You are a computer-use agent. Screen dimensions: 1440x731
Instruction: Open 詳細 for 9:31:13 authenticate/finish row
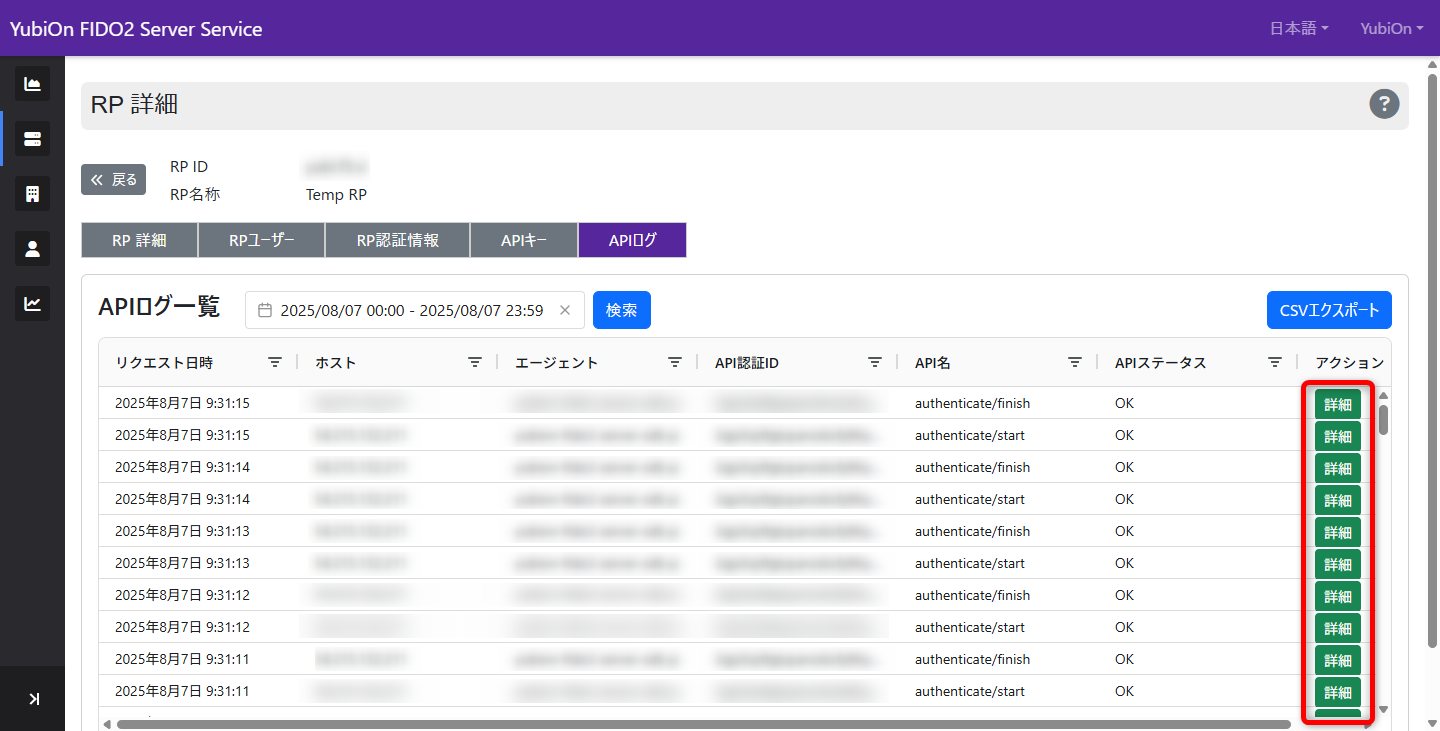(1338, 532)
